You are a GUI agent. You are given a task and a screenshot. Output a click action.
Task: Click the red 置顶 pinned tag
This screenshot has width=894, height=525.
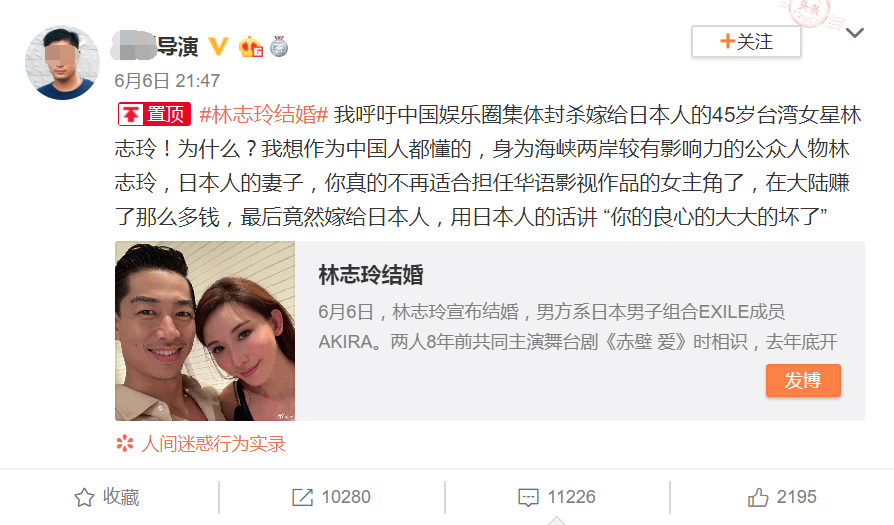click(x=154, y=114)
